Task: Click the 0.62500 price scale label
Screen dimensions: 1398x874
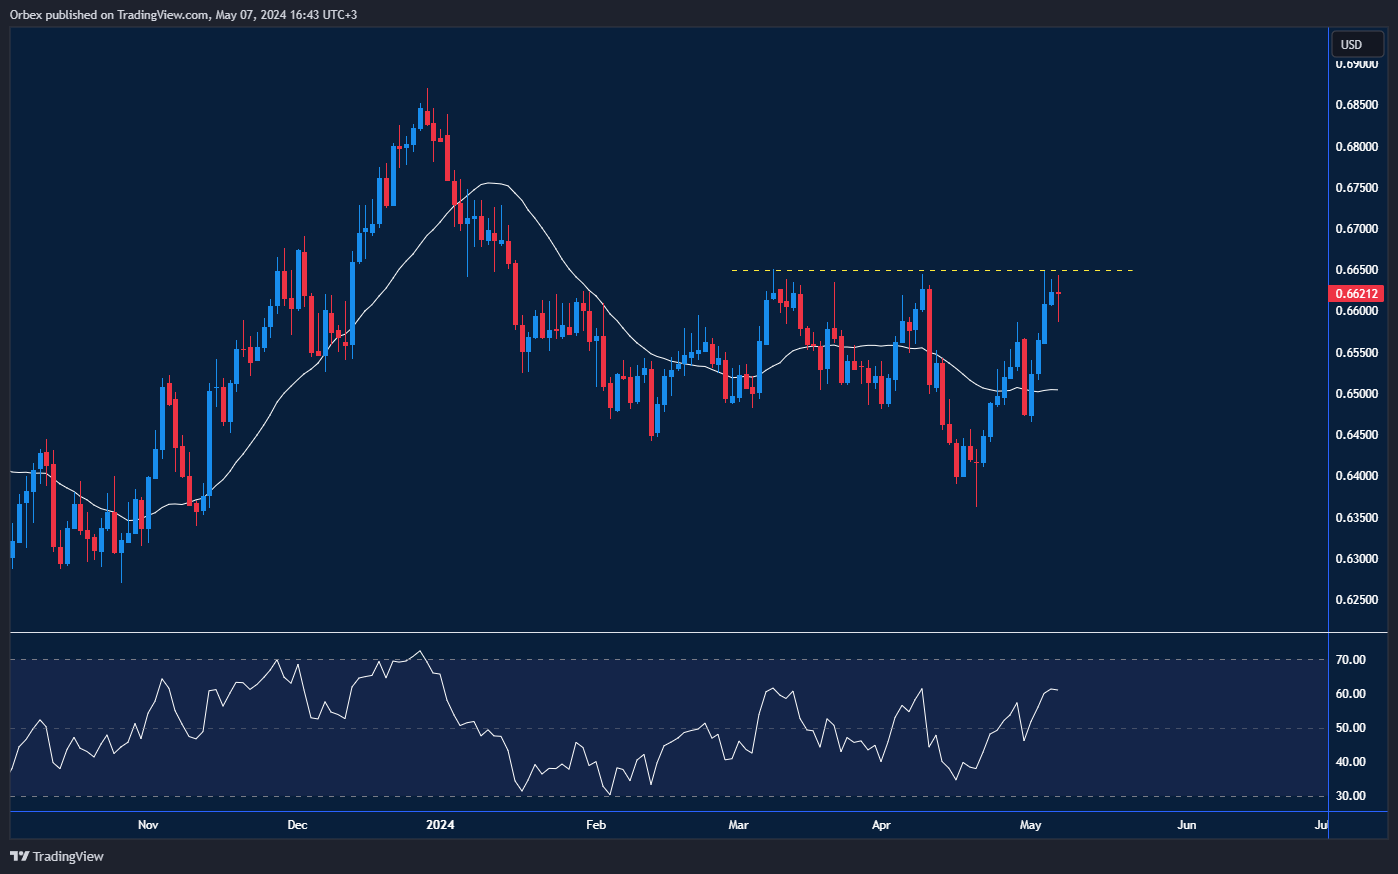Action: (x=1356, y=600)
